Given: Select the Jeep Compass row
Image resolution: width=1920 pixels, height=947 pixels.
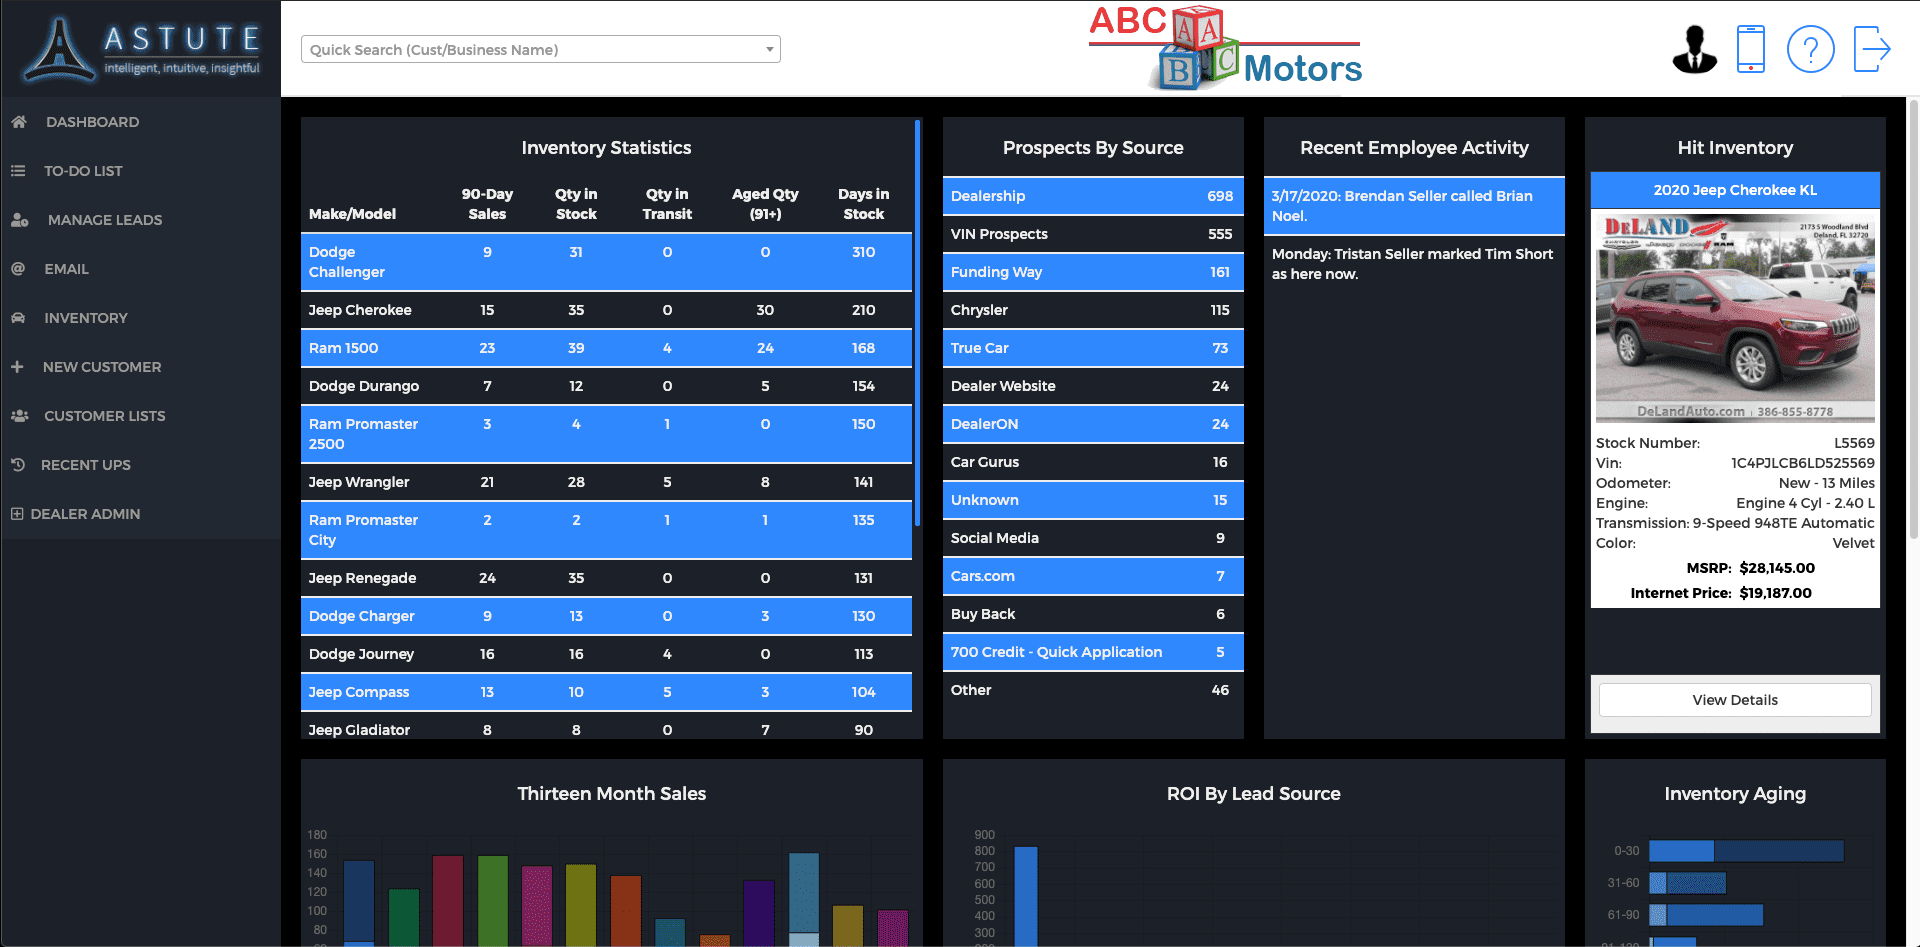Looking at the screenshot, I should pyautogui.click(x=606, y=692).
